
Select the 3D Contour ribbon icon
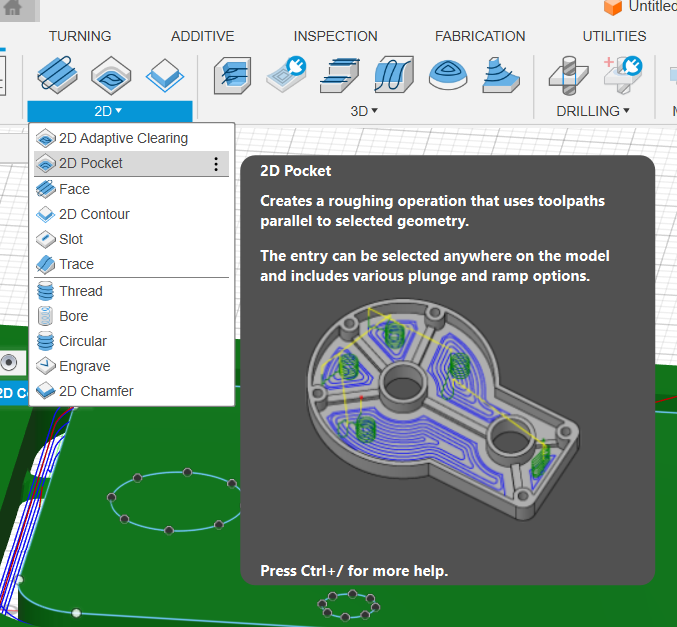(x=501, y=76)
